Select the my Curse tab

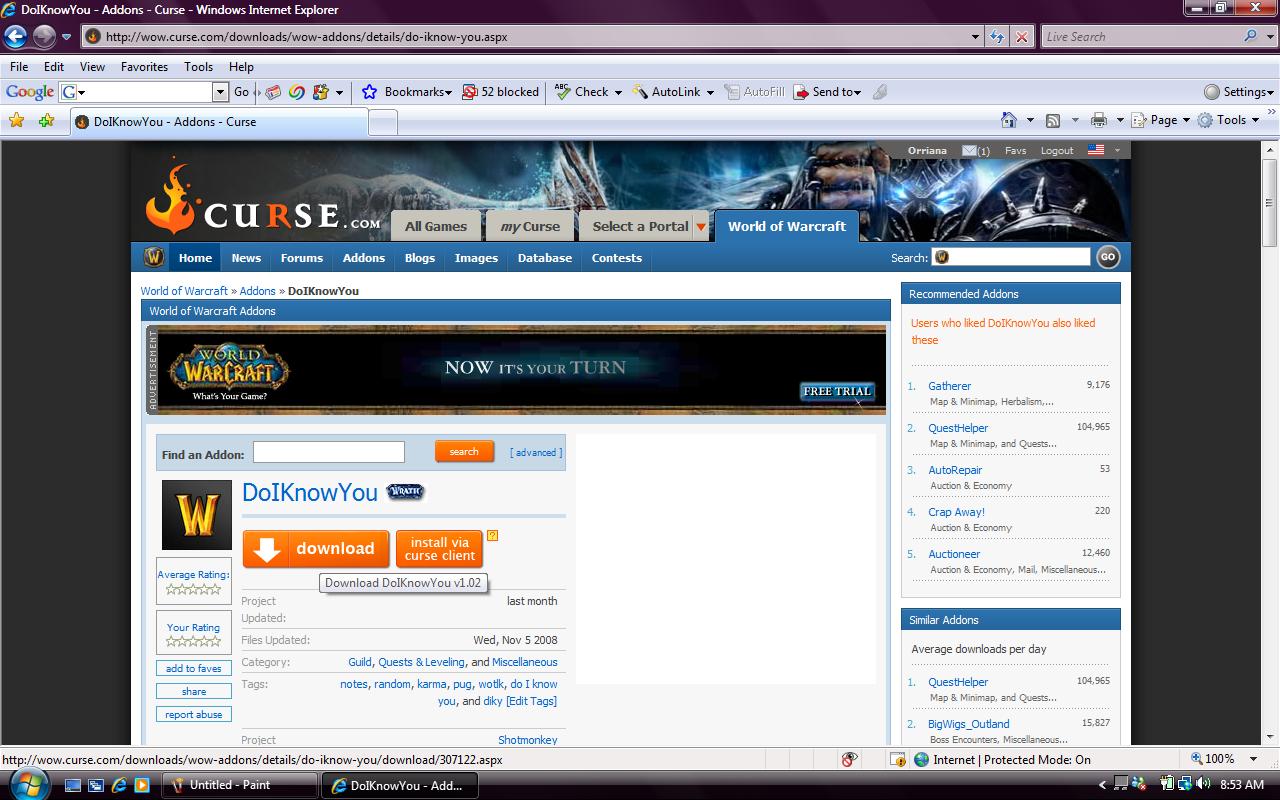click(x=530, y=226)
